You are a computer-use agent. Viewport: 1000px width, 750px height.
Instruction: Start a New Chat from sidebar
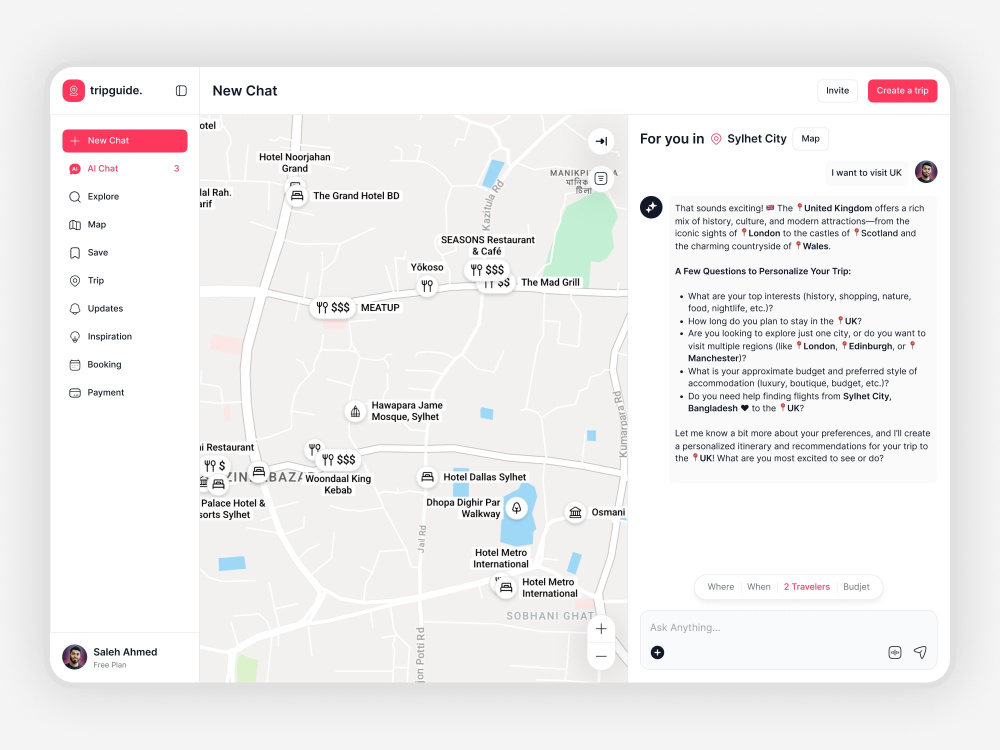click(125, 141)
